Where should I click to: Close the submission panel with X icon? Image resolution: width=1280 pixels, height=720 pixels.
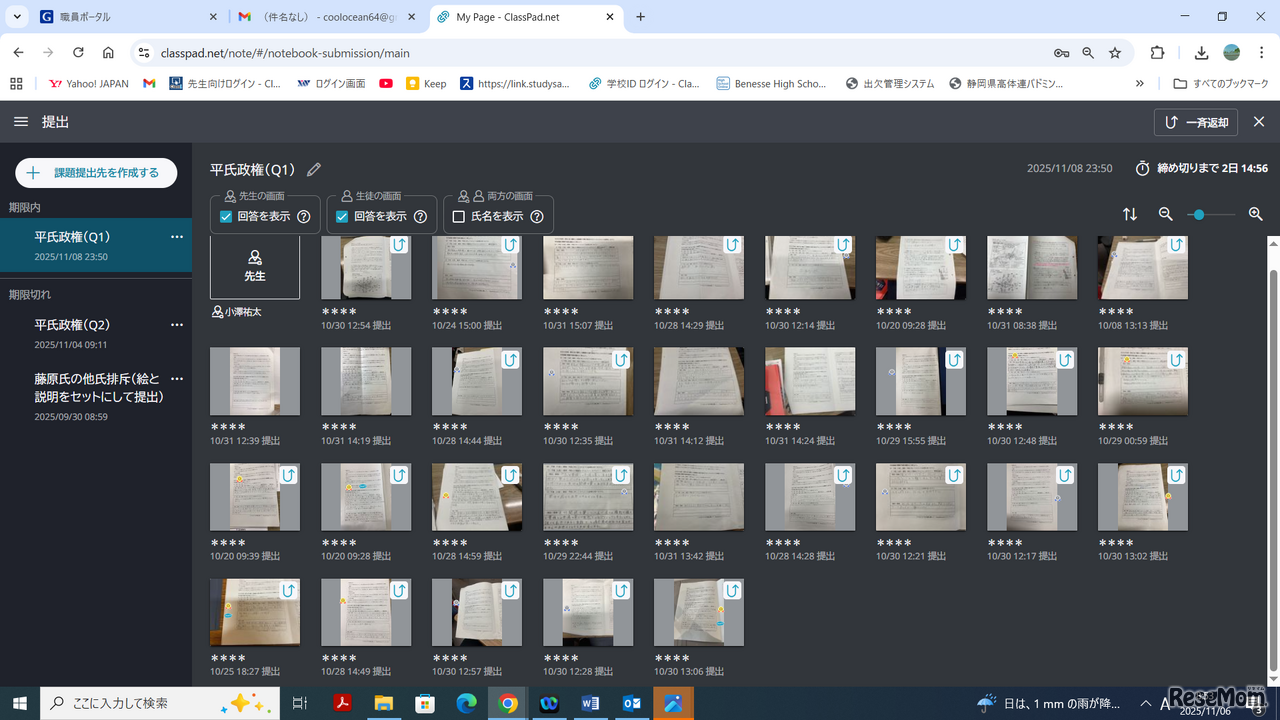click(1259, 122)
